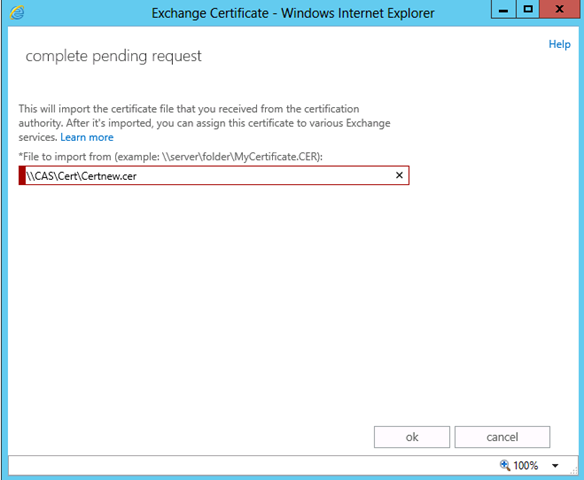Dismiss the dialog with the cancel button
Screen dimensions: 584x480
tap(502, 437)
